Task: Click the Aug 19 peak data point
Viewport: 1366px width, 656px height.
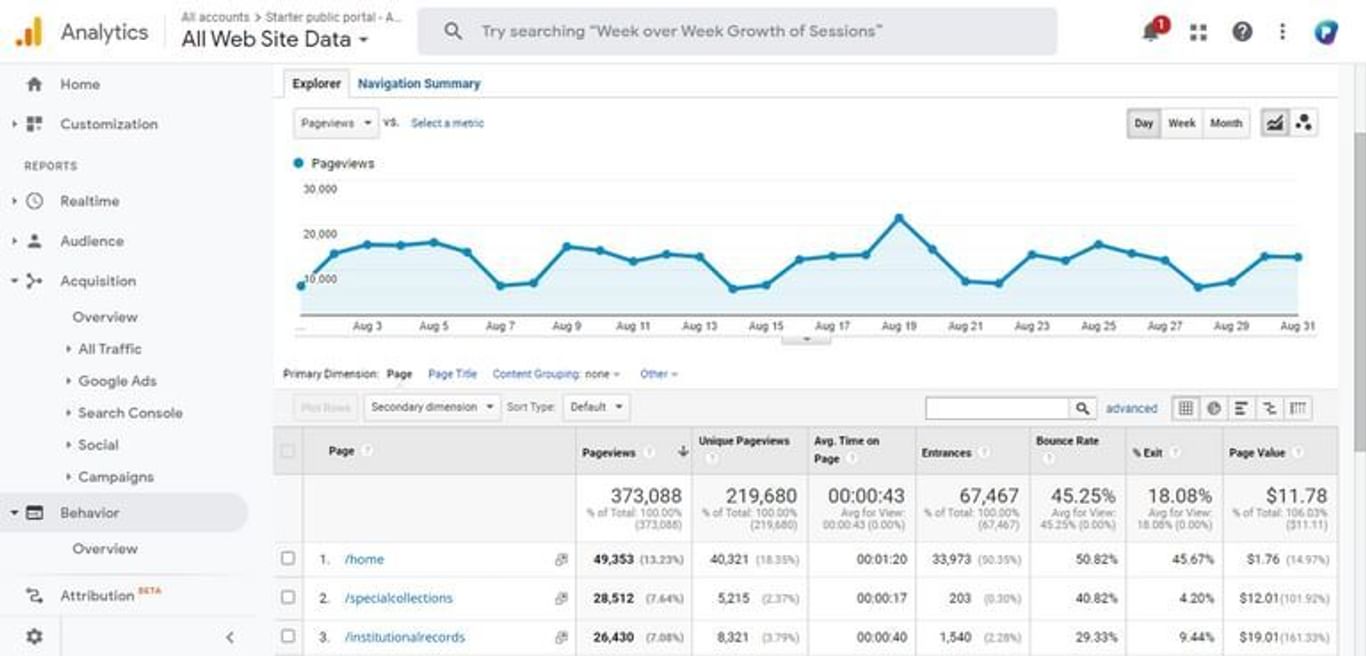Action: [x=899, y=217]
